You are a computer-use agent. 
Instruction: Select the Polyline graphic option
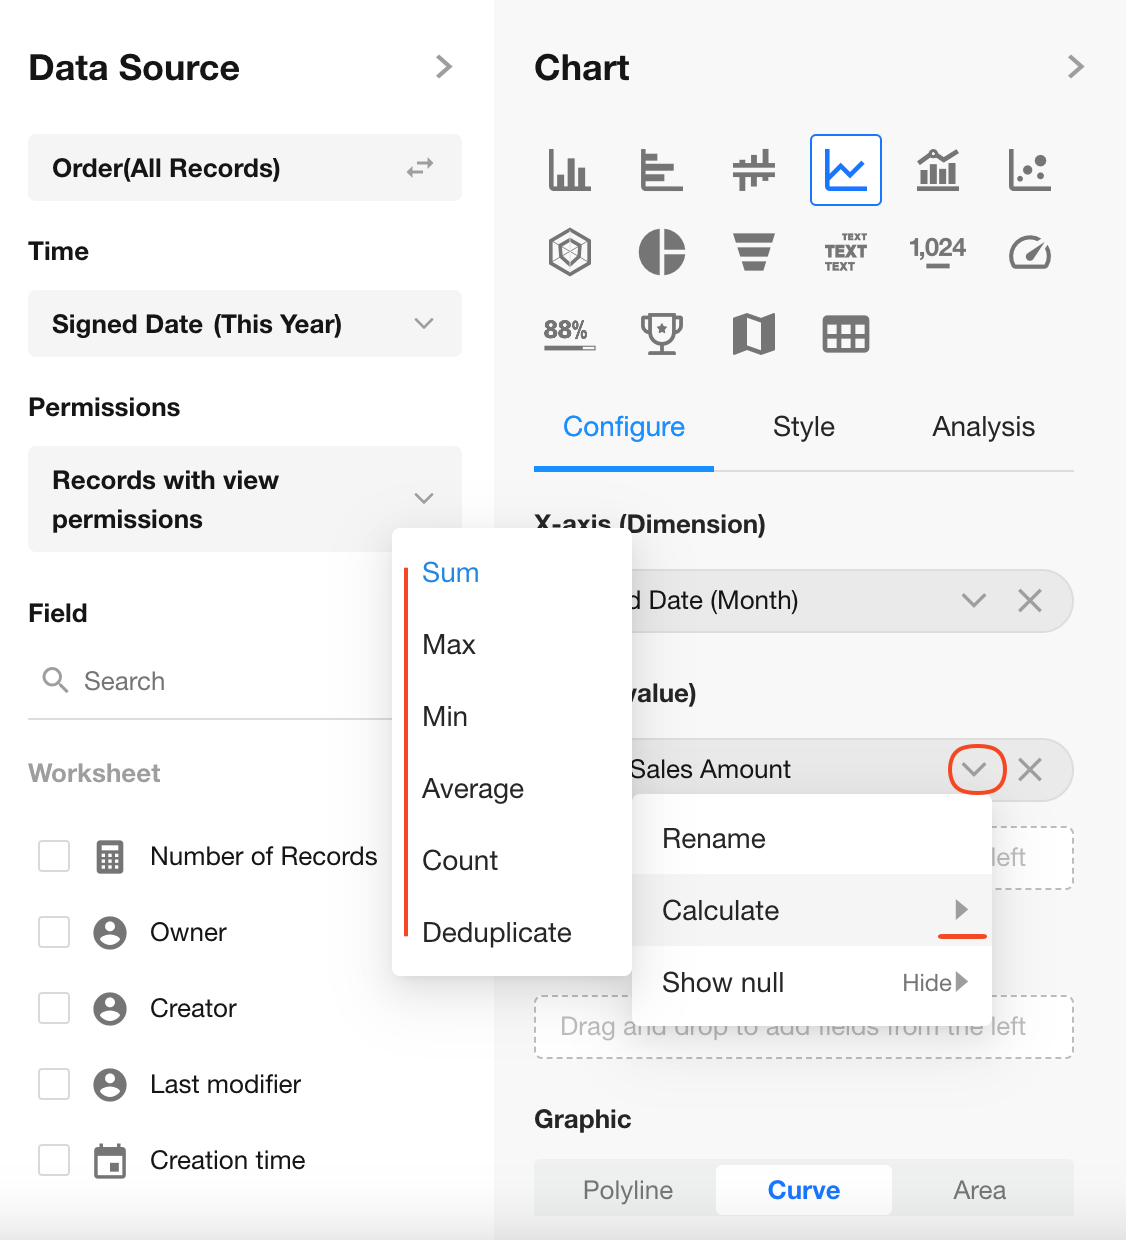click(x=627, y=1190)
